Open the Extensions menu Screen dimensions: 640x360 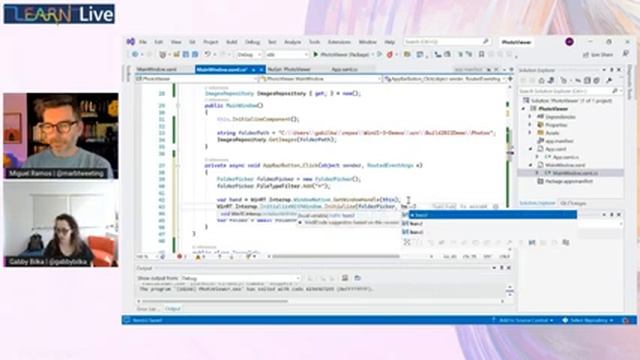tap(339, 42)
